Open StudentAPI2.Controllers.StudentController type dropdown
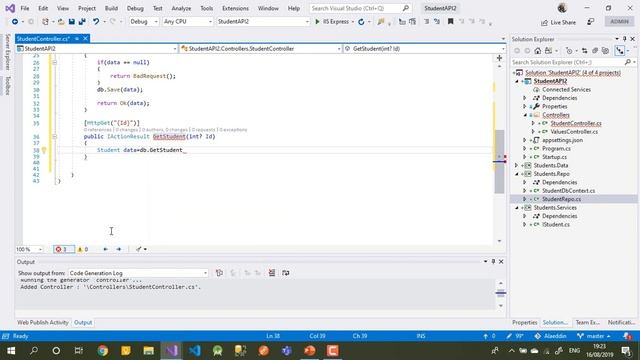This screenshot has width=640, height=360. (260, 49)
